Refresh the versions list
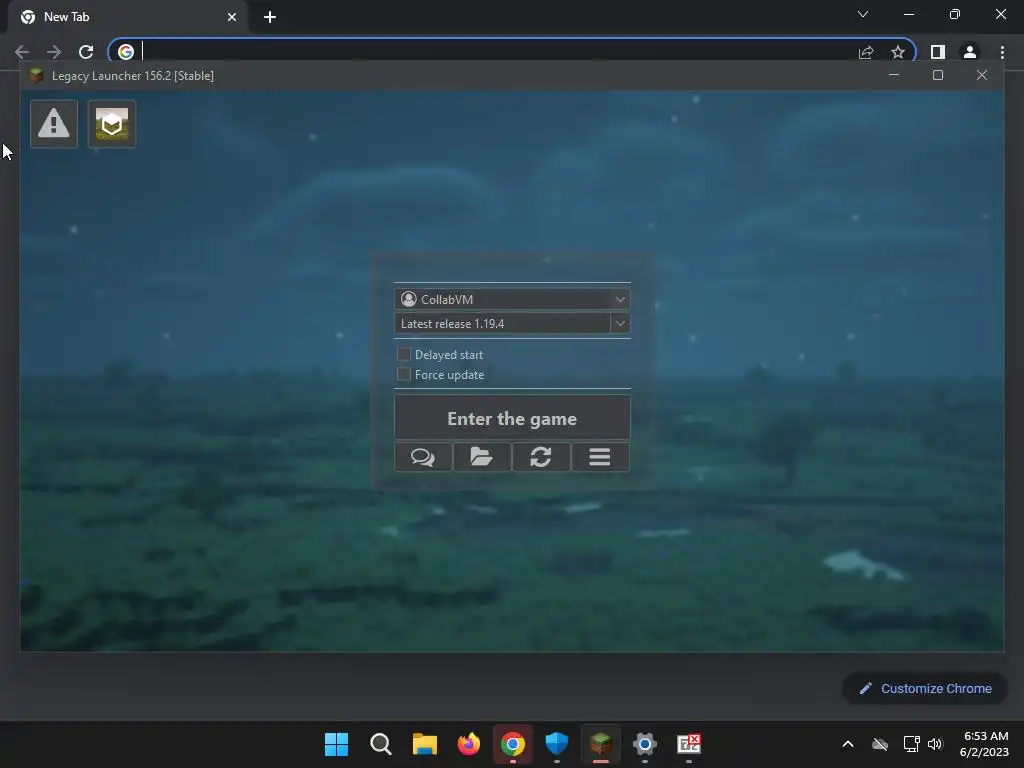Image resolution: width=1024 pixels, height=768 pixels. [x=541, y=456]
